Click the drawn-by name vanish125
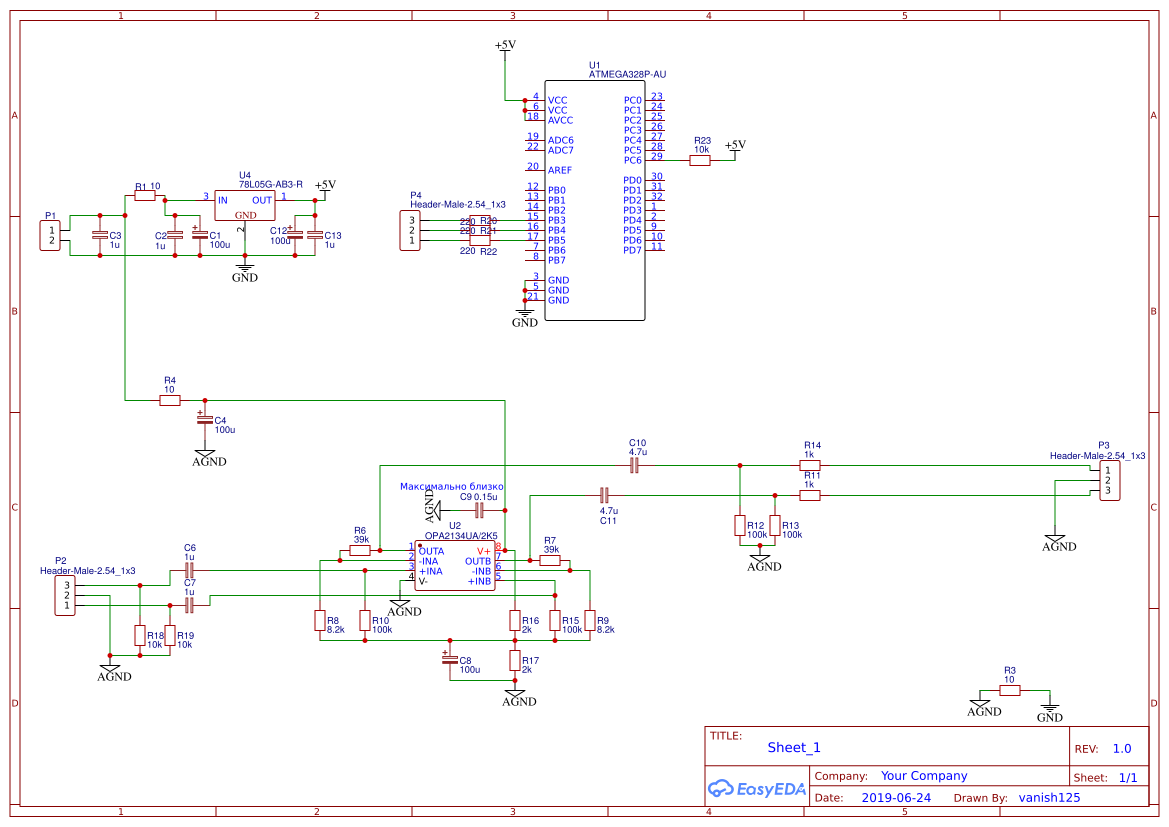 (1049, 798)
